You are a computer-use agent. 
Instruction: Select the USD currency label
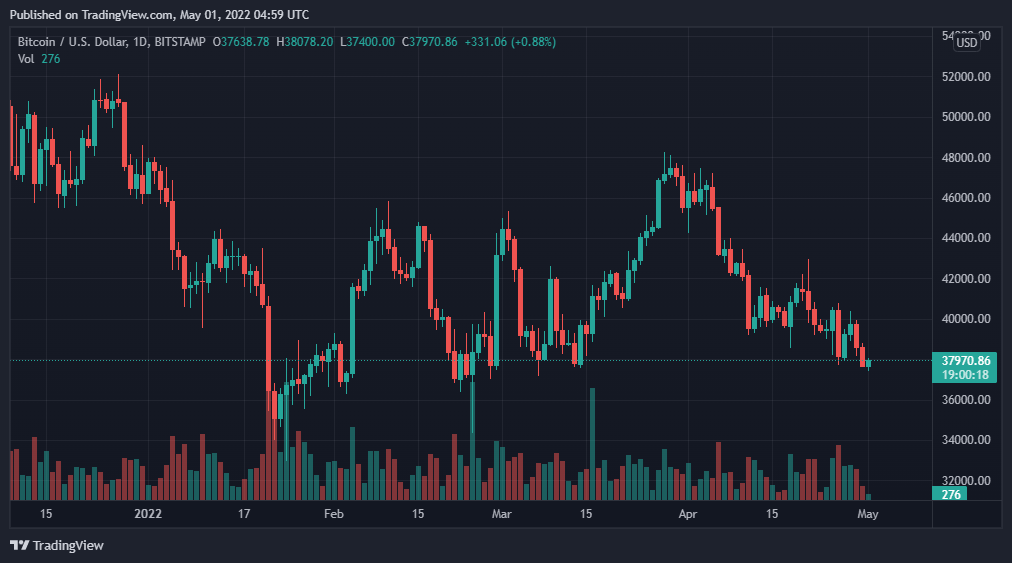pyautogui.click(x=966, y=43)
